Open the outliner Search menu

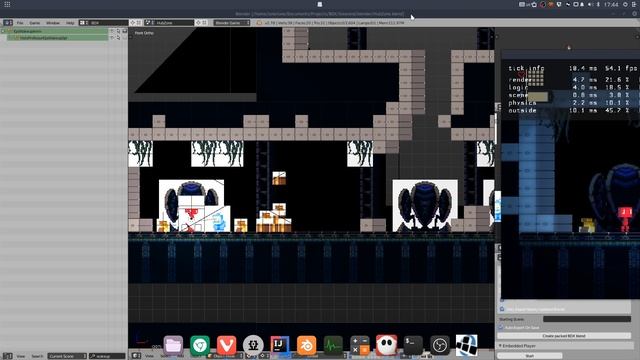pyautogui.click(x=37, y=356)
